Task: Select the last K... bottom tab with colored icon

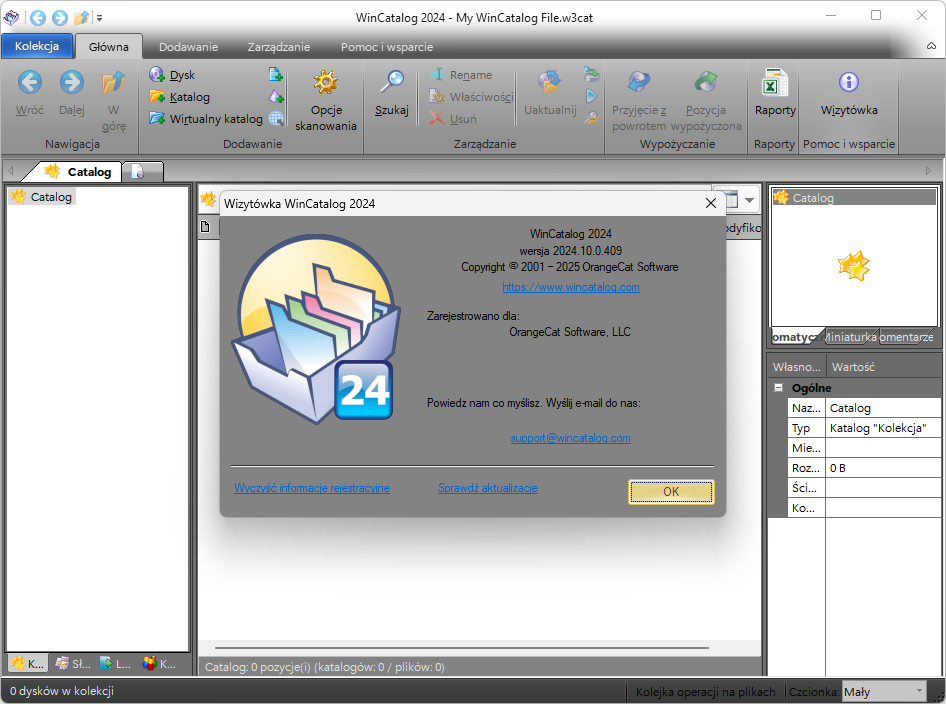Action: (x=159, y=664)
